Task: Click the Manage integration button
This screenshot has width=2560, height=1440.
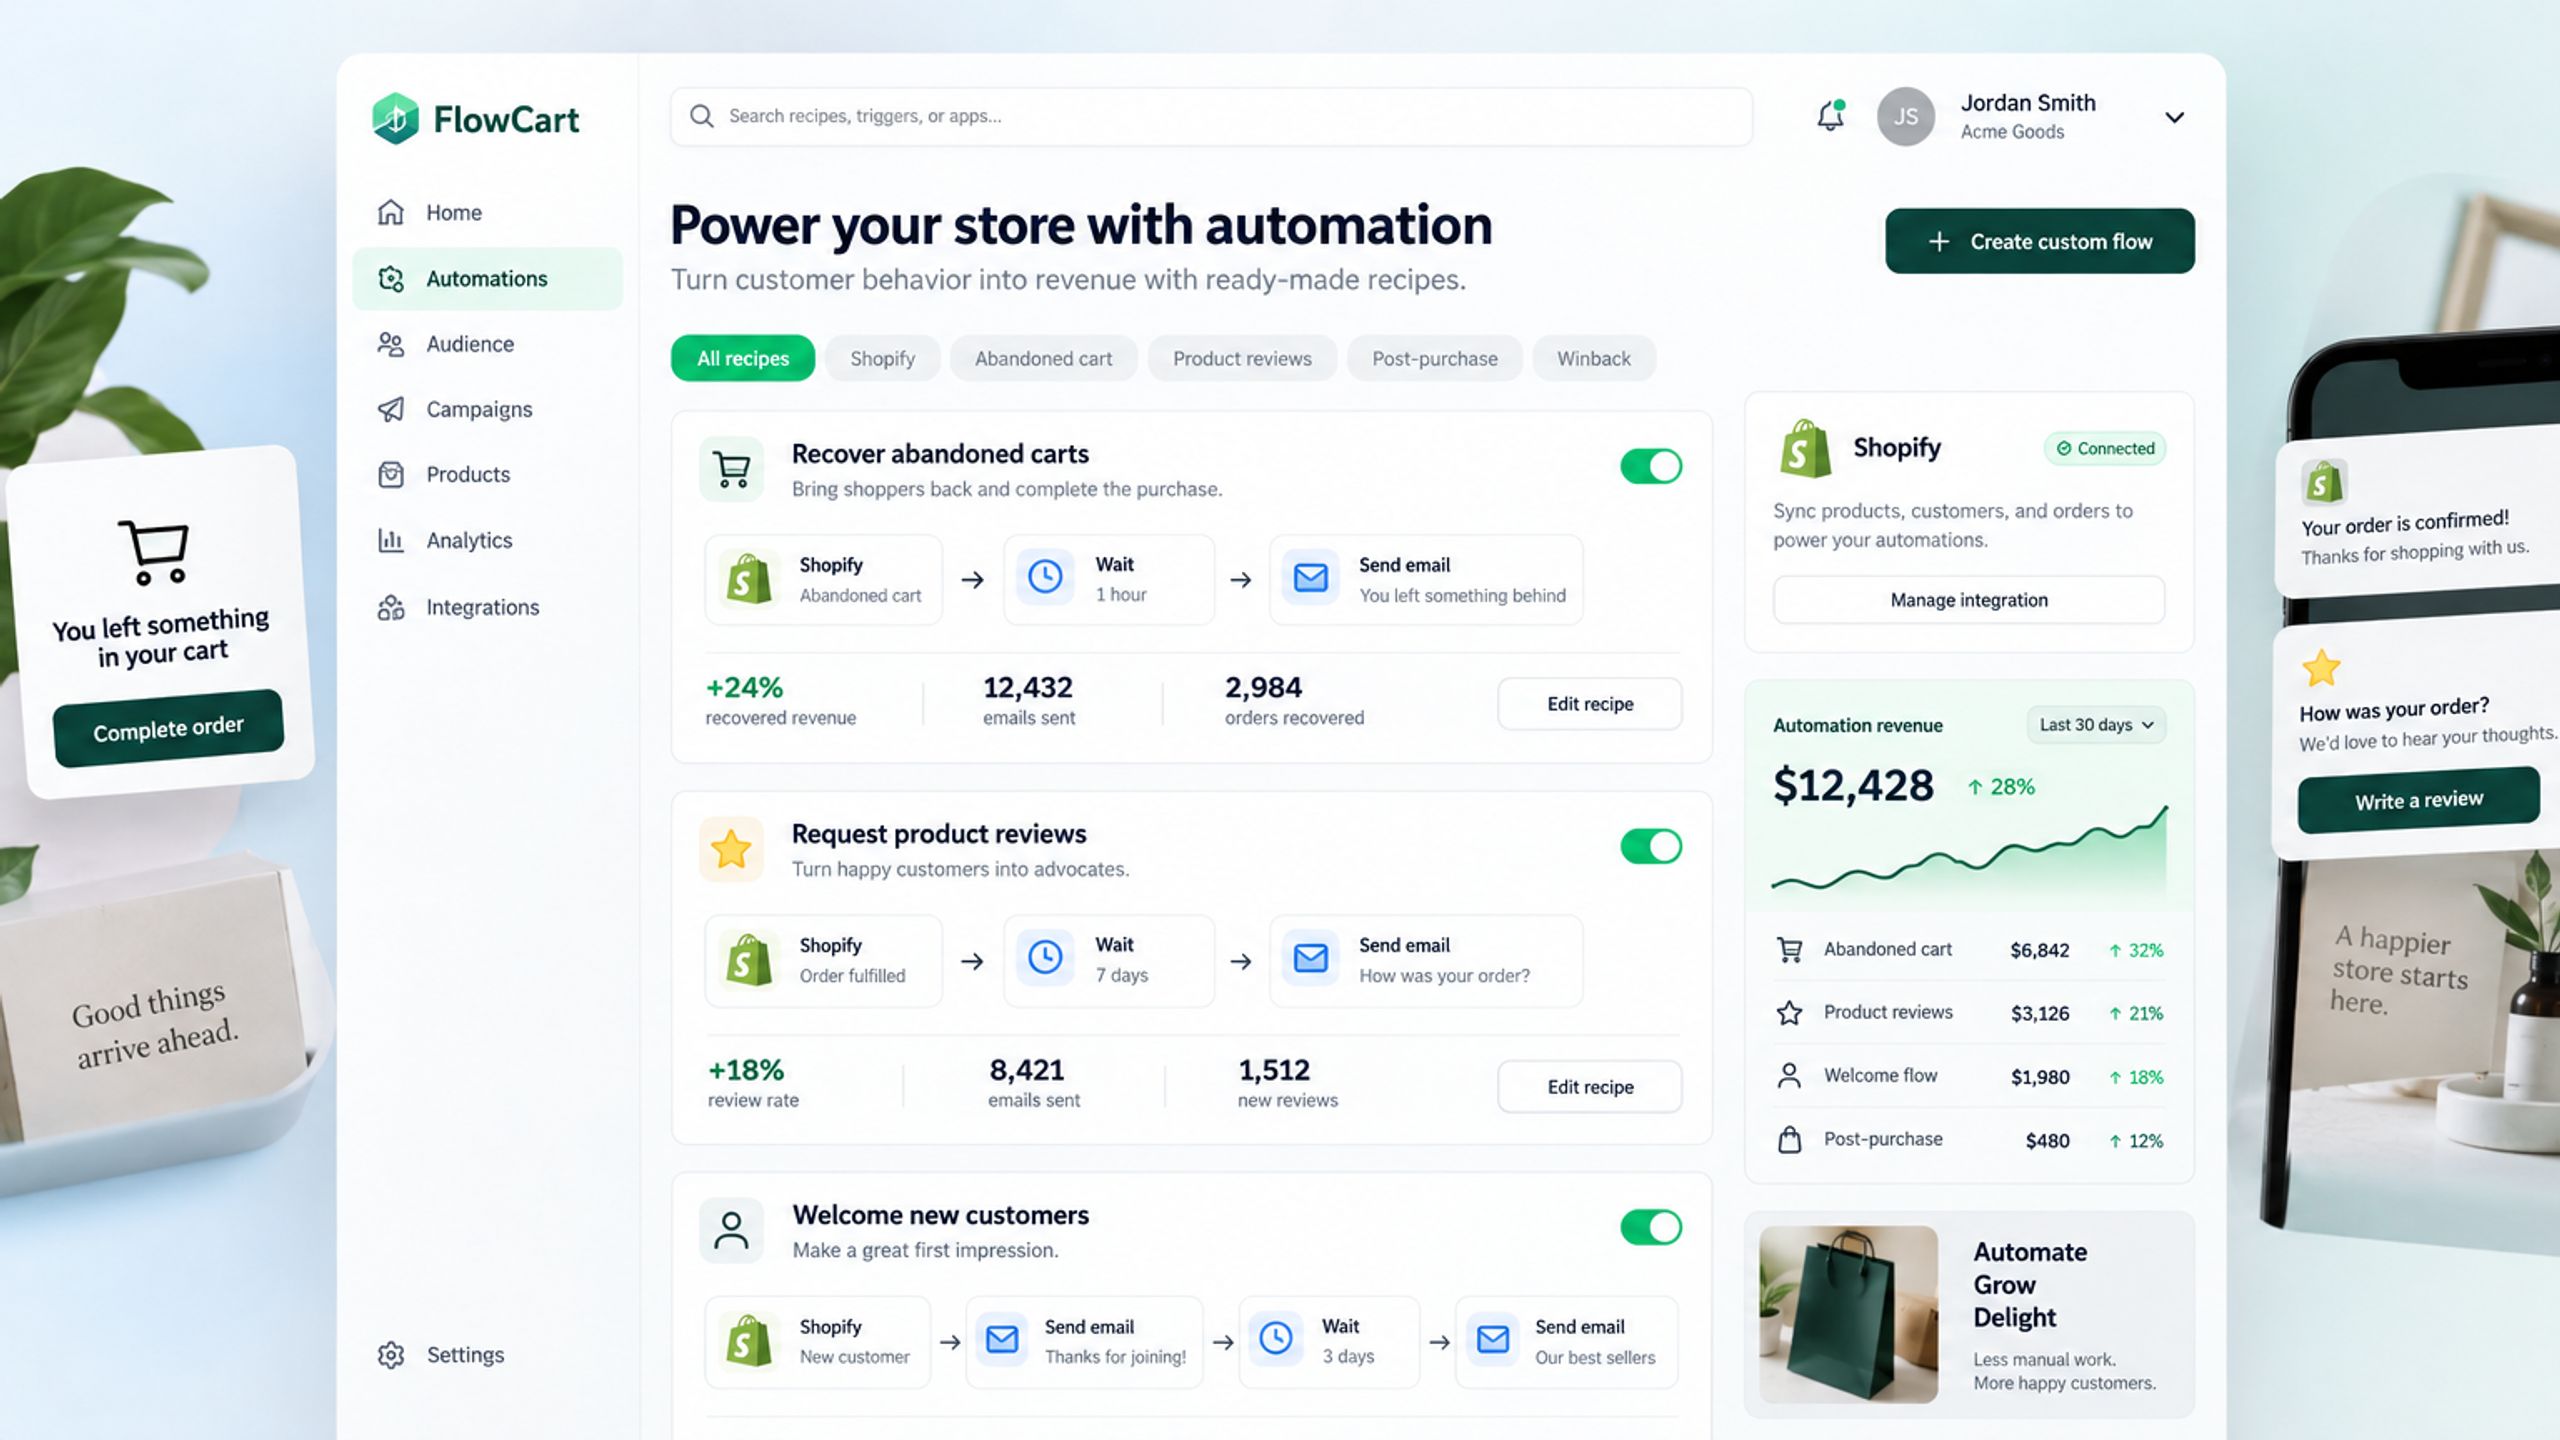Action: 1969,600
